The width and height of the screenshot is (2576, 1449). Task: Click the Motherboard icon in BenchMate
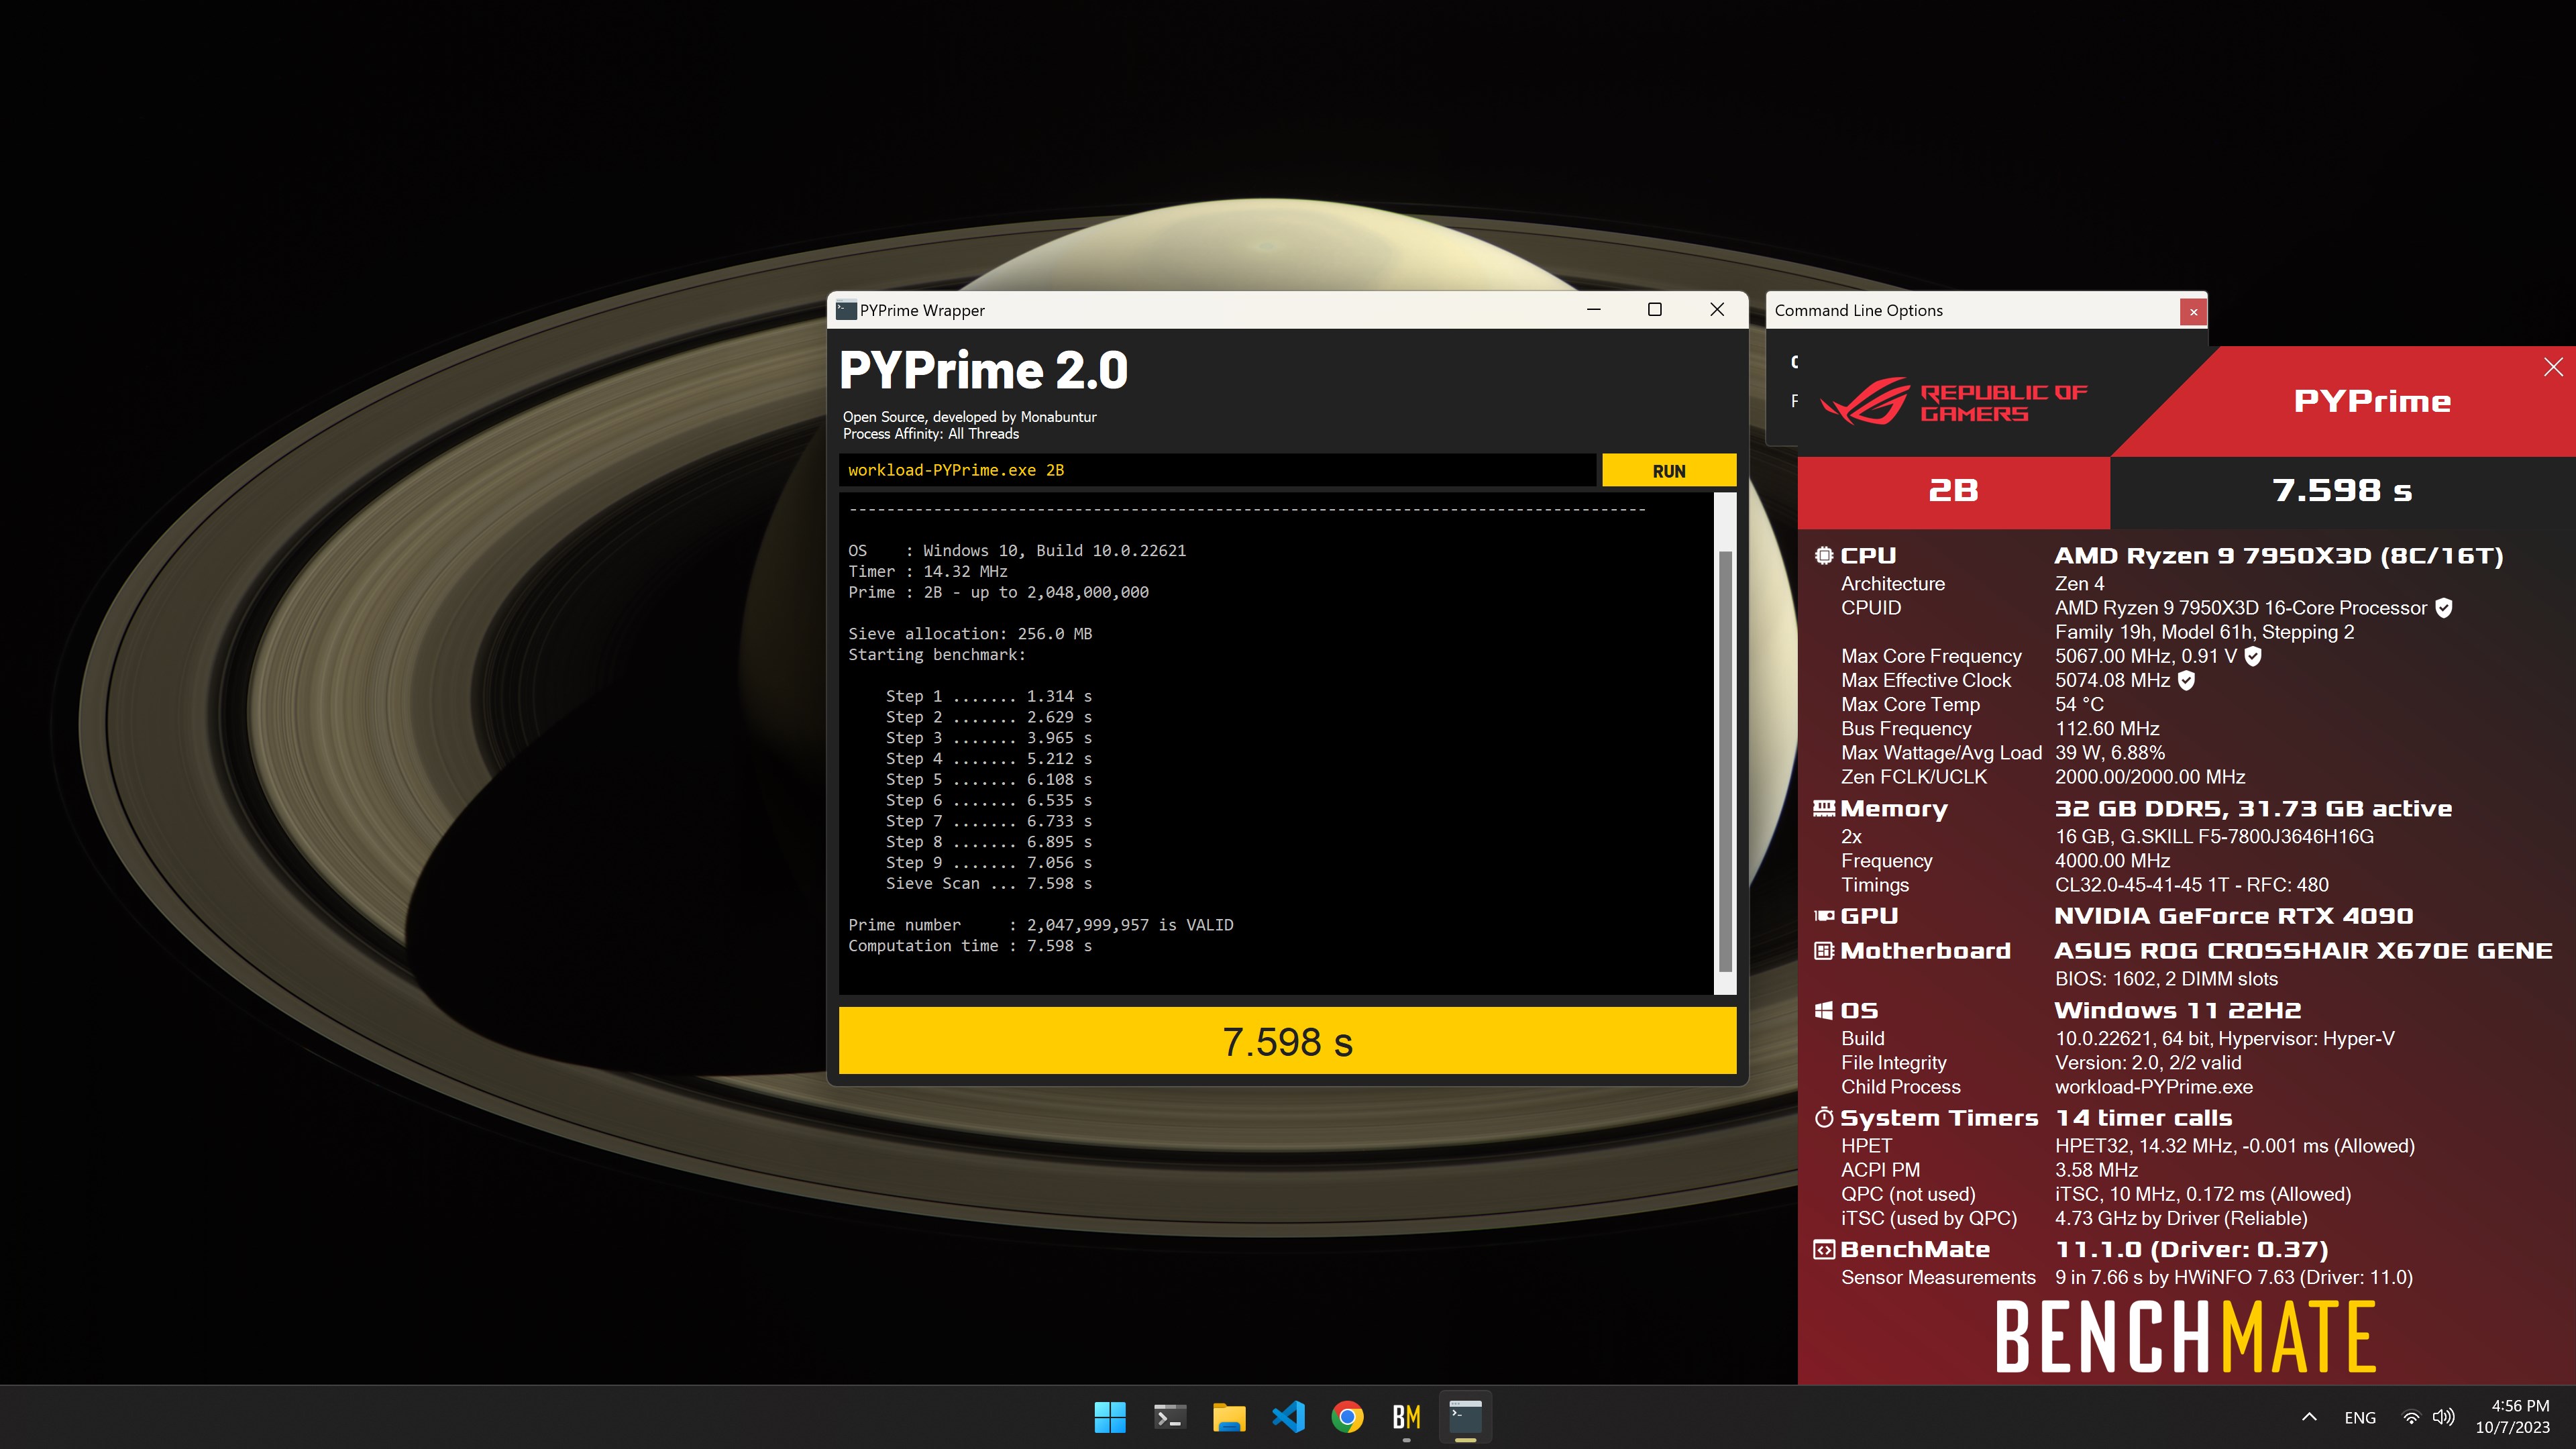(1824, 950)
